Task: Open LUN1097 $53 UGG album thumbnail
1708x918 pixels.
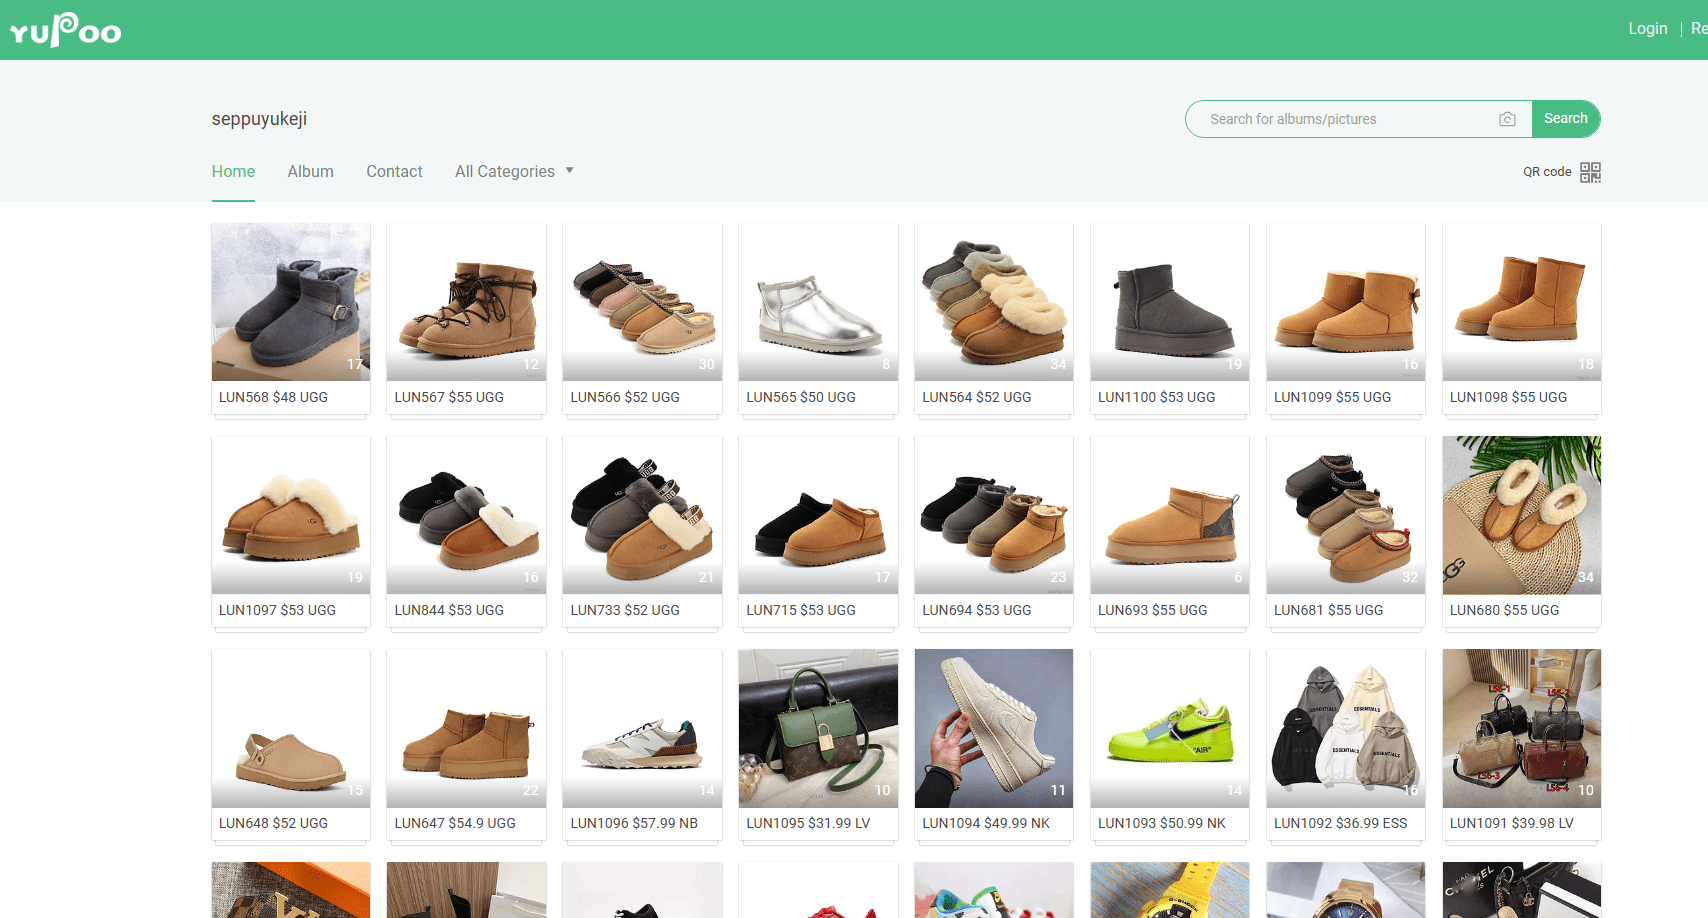Action: pos(291,515)
